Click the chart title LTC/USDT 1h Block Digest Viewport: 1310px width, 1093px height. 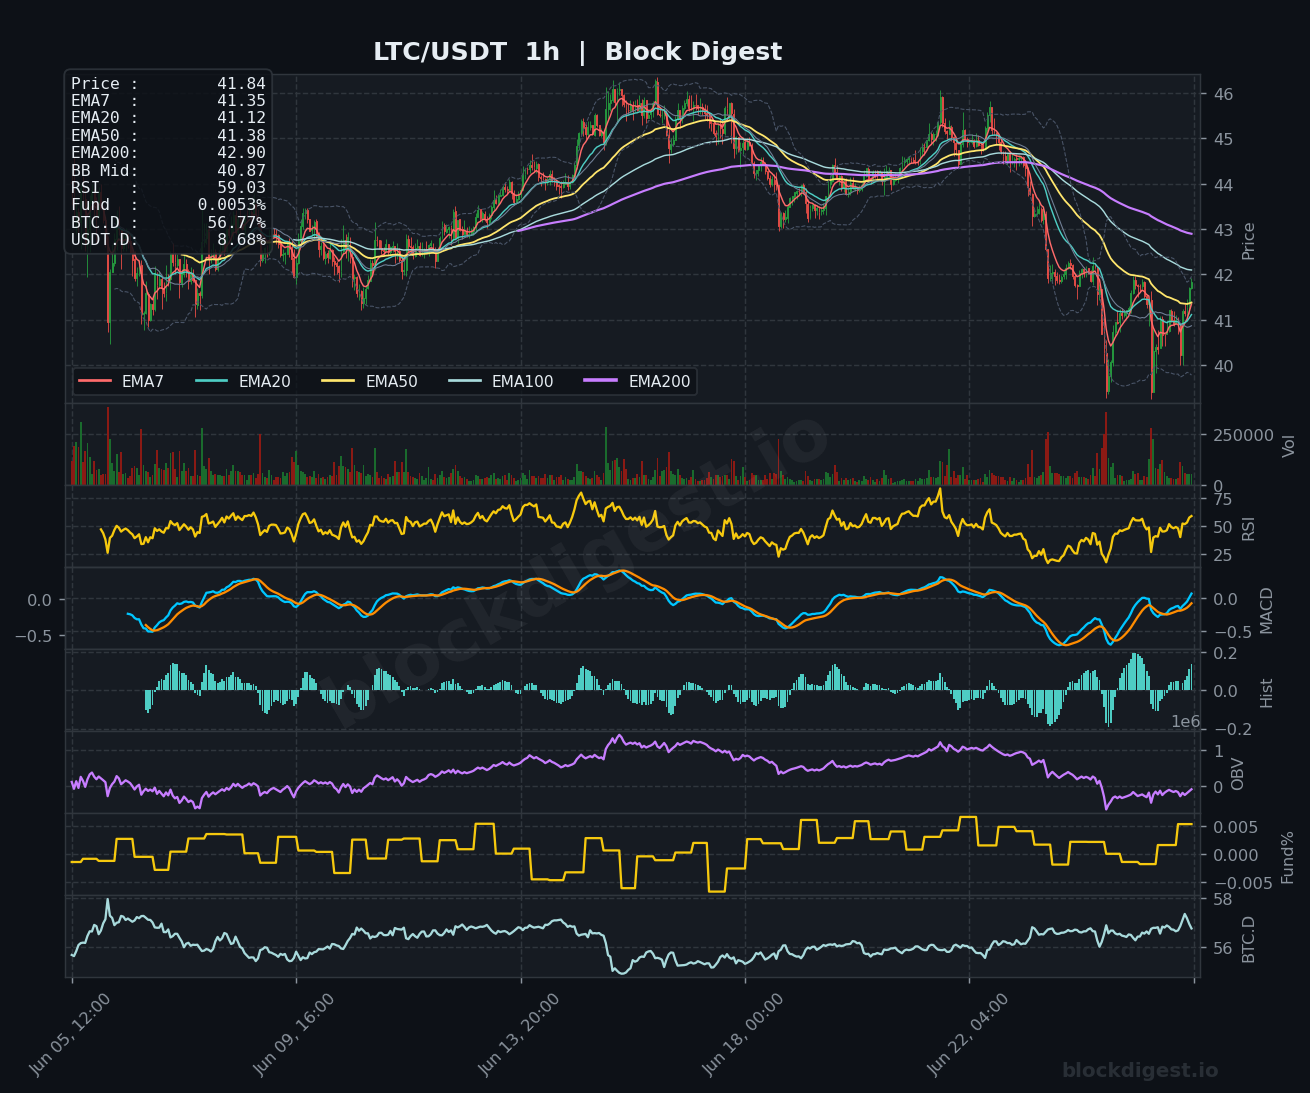(577, 52)
